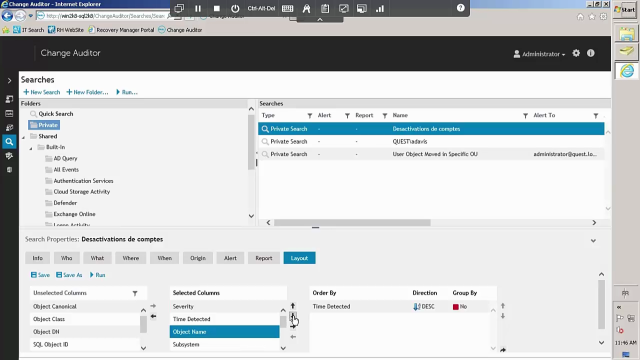Open the Searches magnifier sidebar icon

tap(9, 142)
